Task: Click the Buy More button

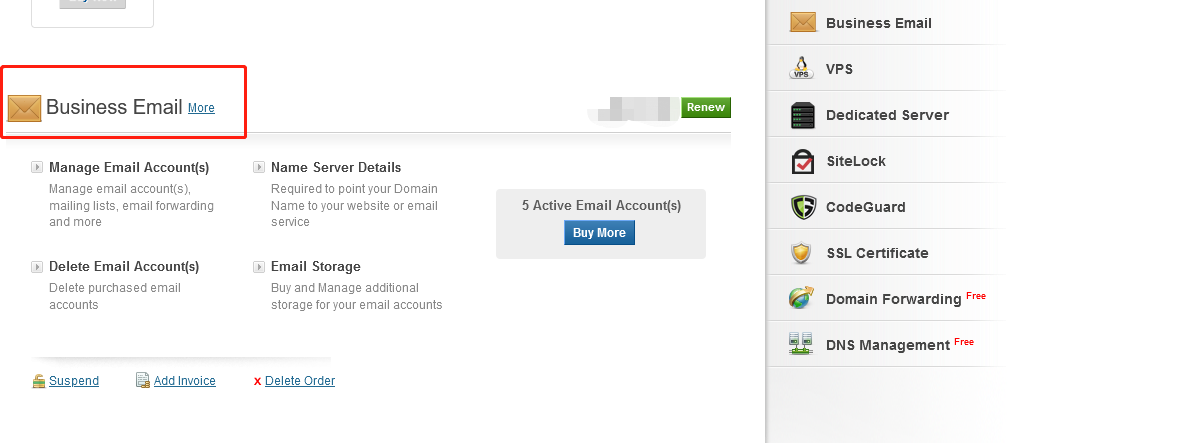Action: point(599,233)
